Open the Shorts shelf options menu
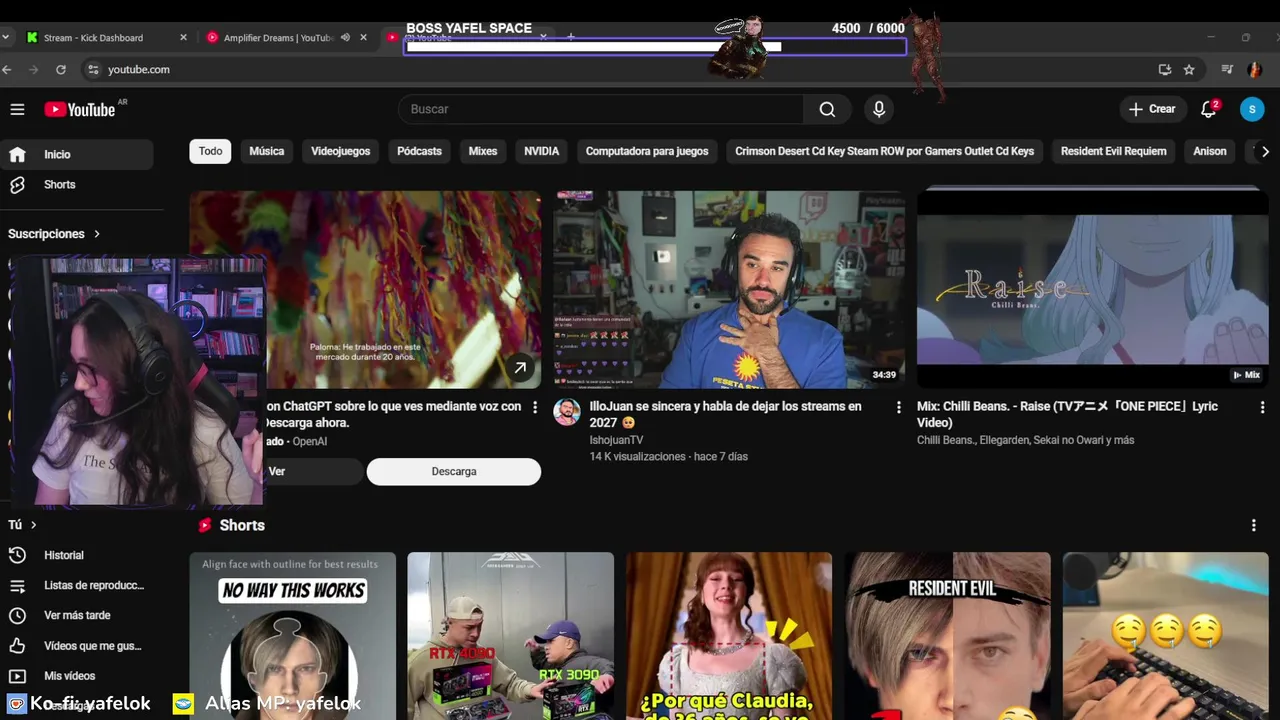 (x=1254, y=525)
